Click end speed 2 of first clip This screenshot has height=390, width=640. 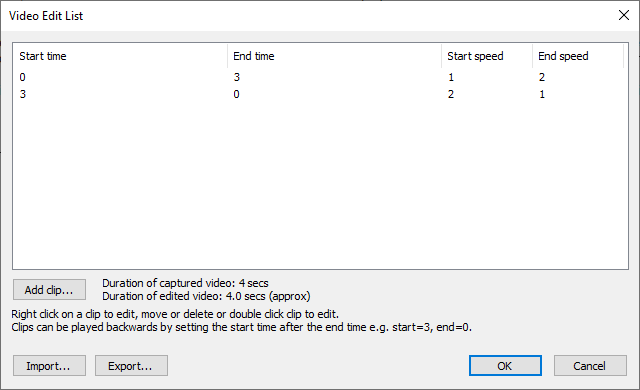pyautogui.click(x=542, y=77)
